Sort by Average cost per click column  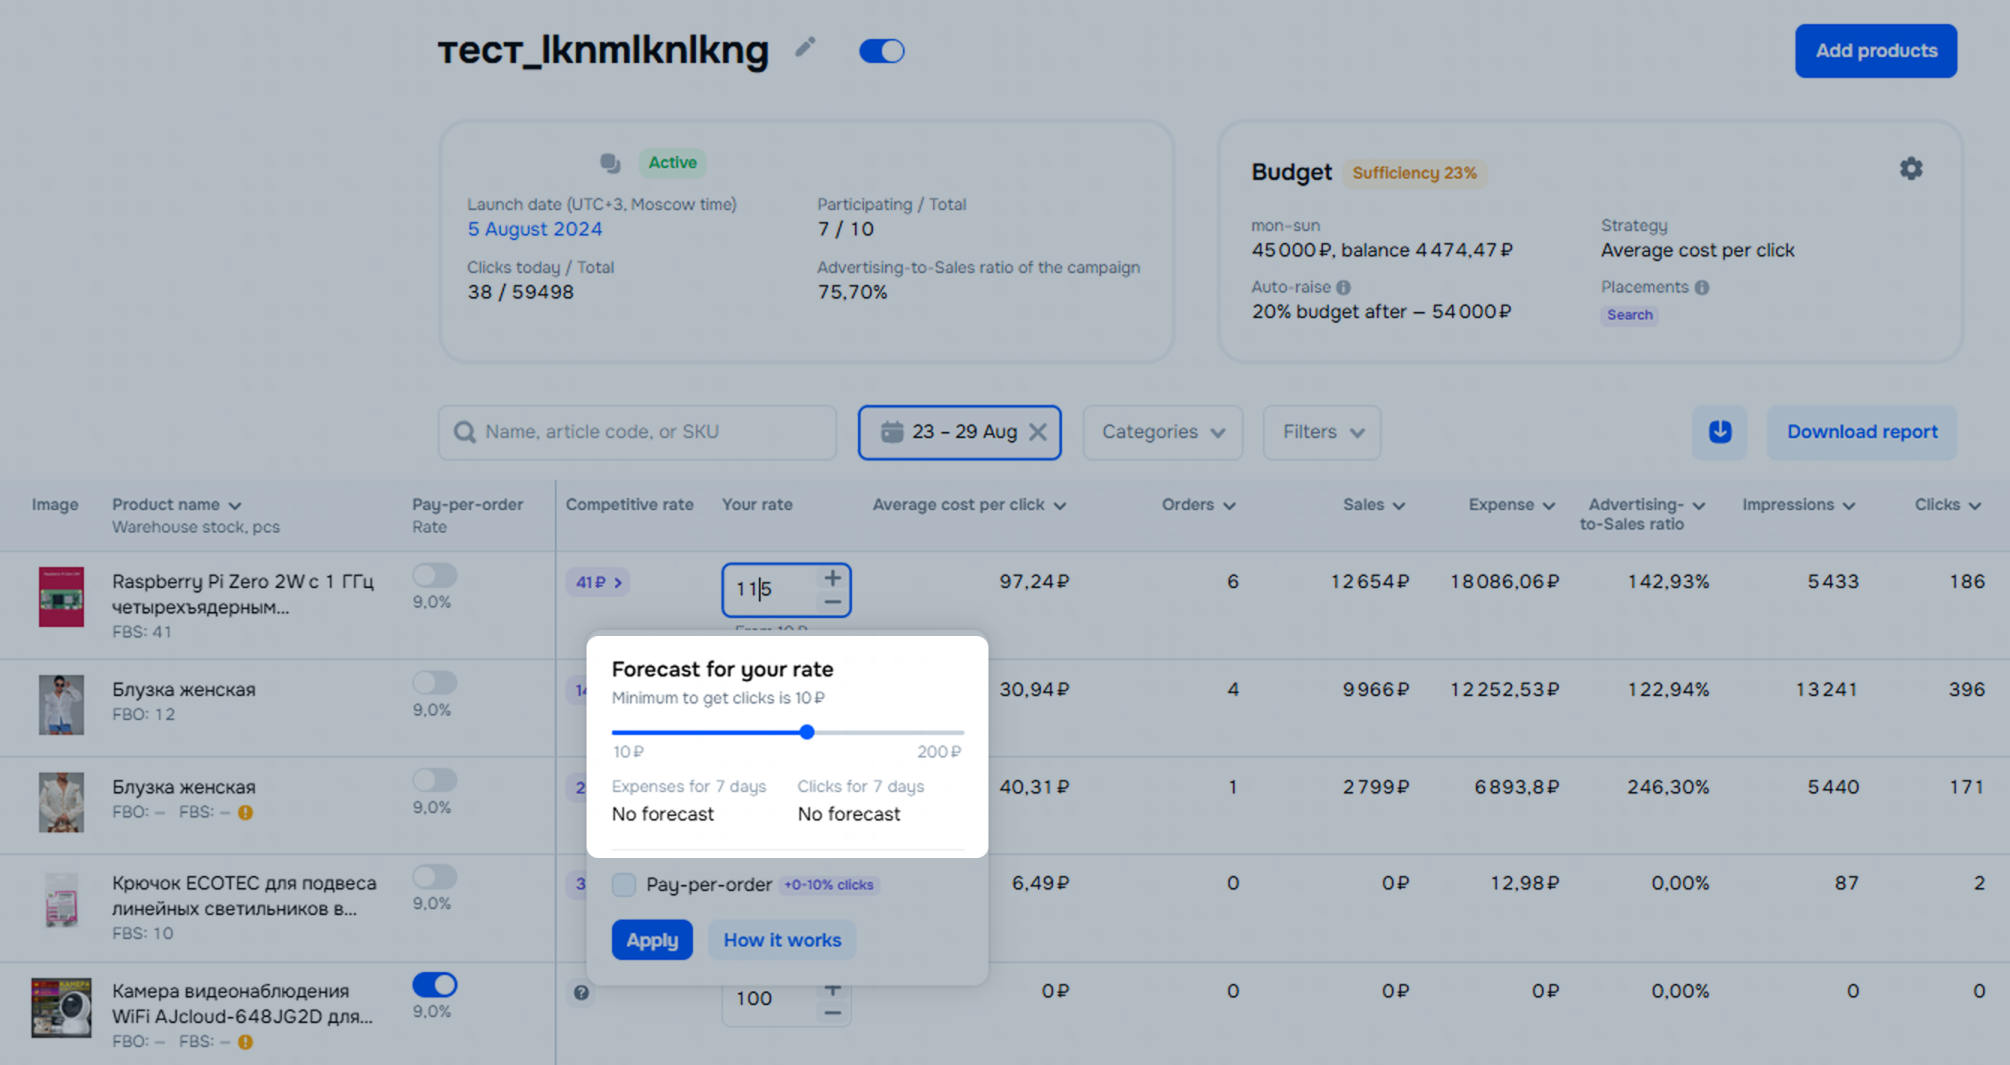[x=968, y=505]
